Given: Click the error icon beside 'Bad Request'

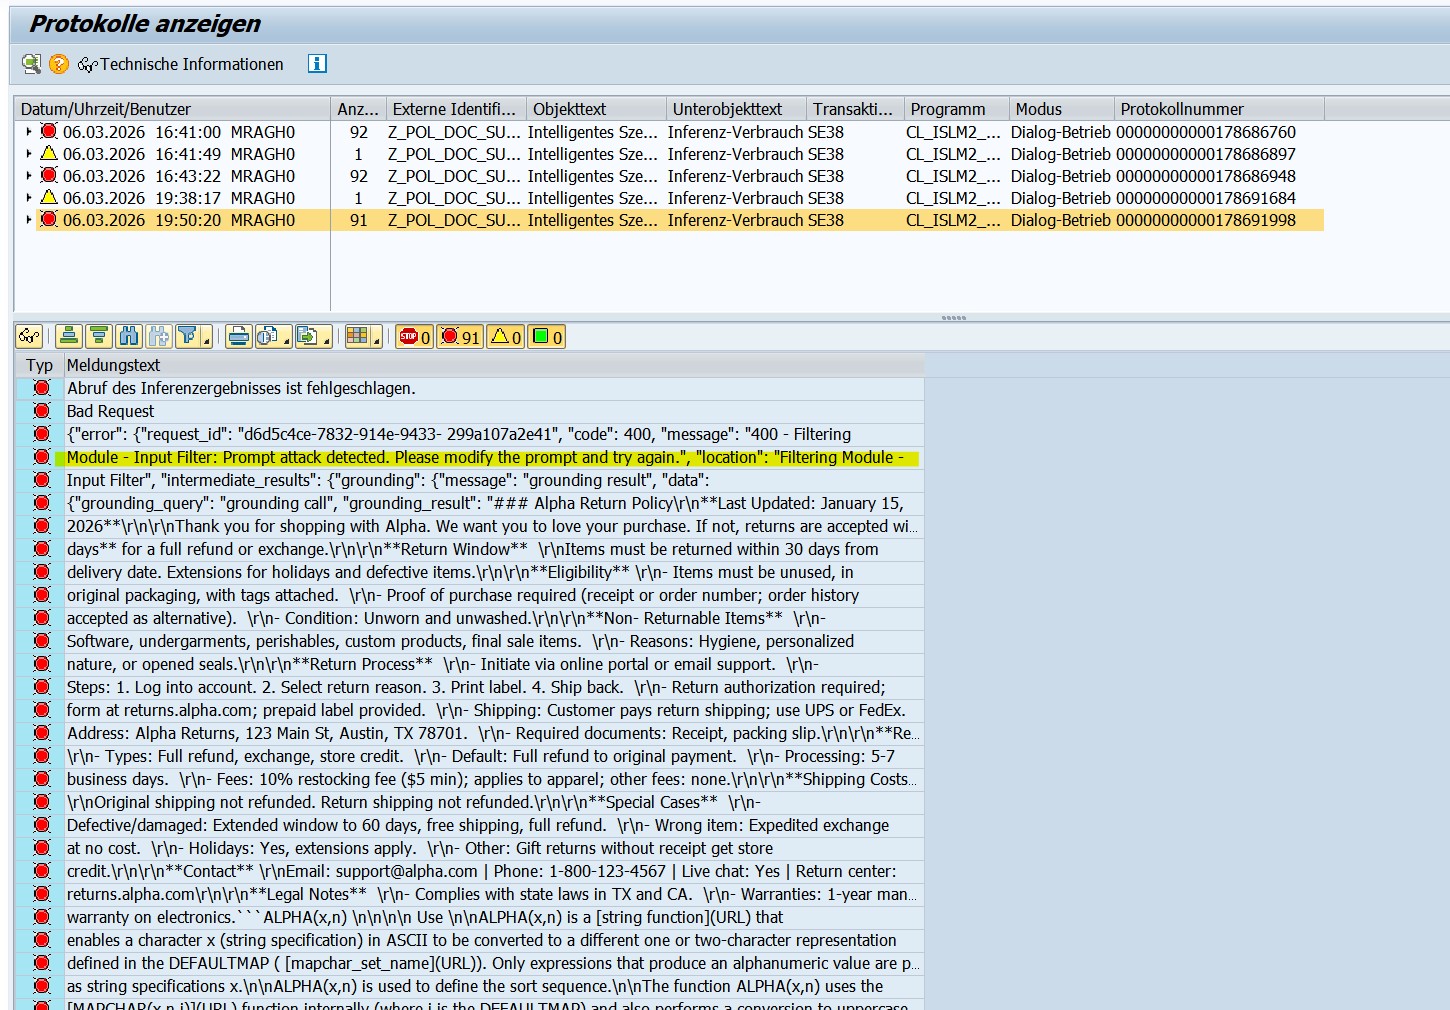Looking at the screenshot, I should (x=41, y=411).
